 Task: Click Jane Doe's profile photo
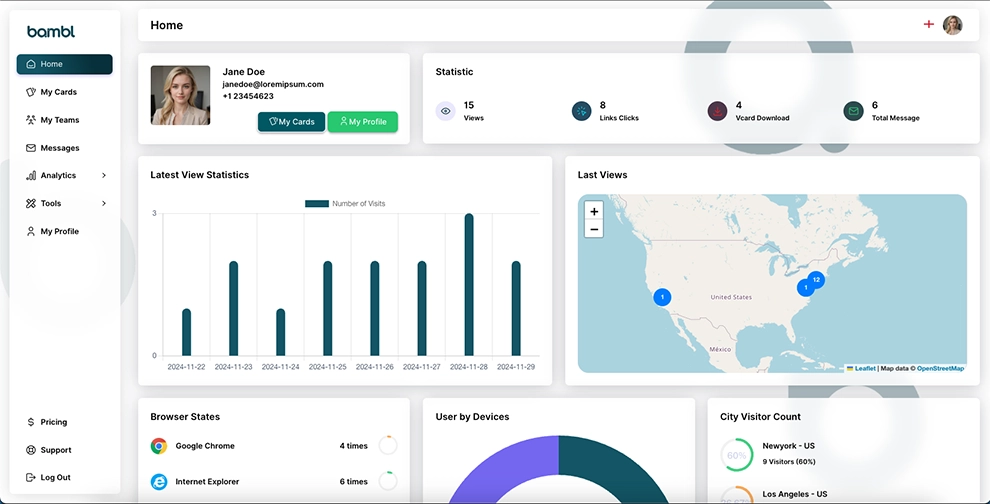click(180, 95)
